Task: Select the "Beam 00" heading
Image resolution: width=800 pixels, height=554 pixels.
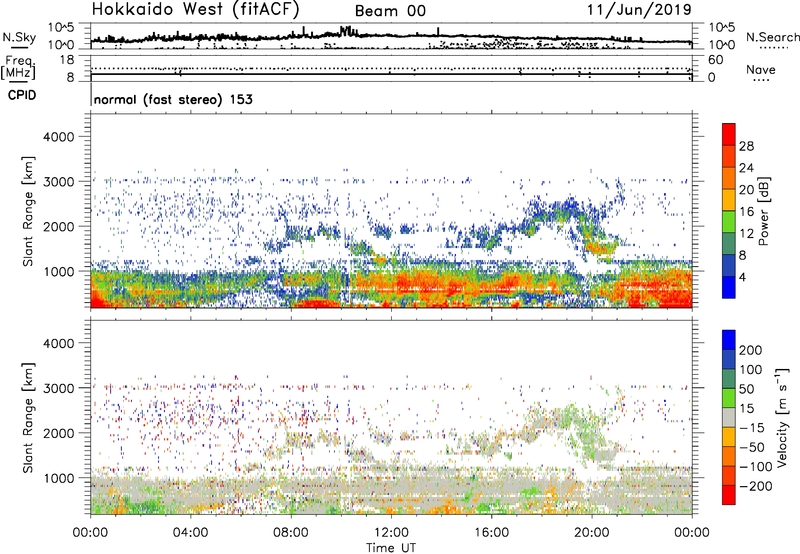Action: pyautogui.click(x=390, y=11)
